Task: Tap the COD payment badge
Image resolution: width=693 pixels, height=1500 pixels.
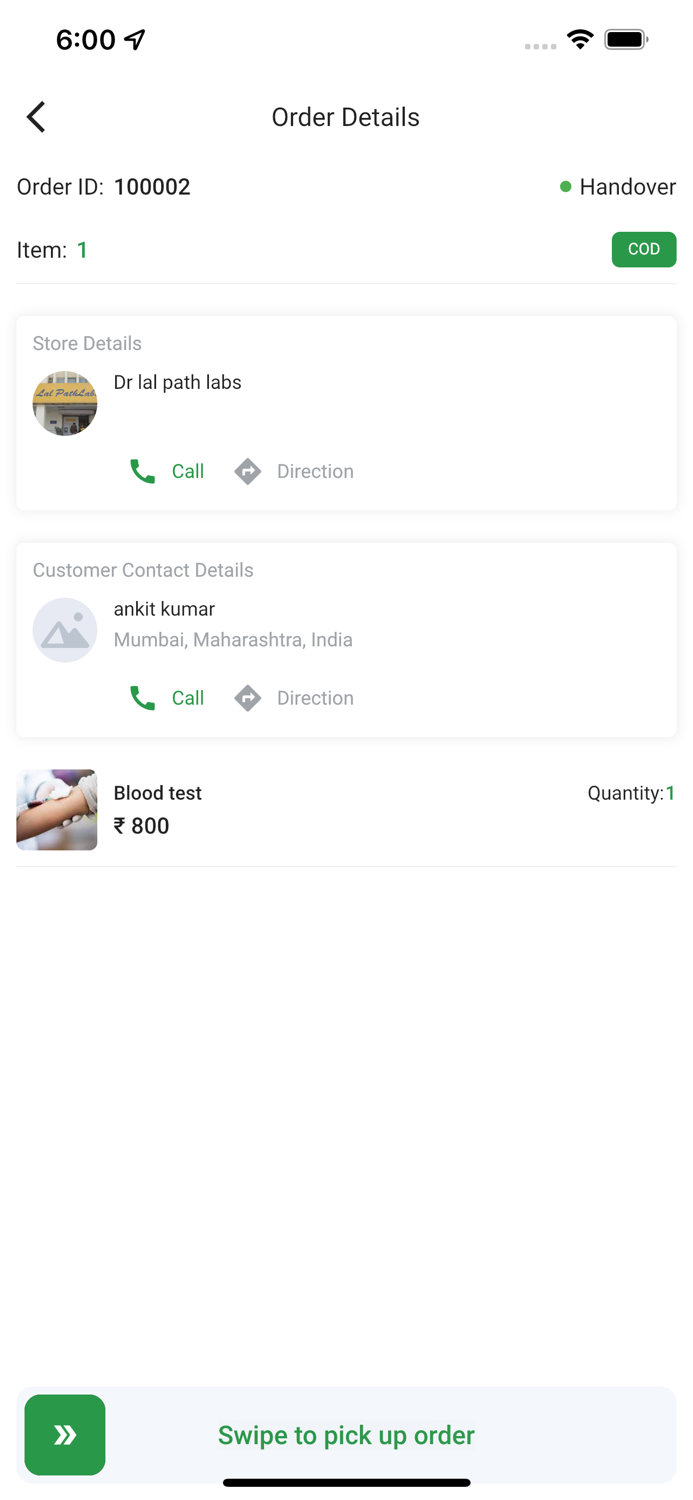Action: tap(644, 249)
